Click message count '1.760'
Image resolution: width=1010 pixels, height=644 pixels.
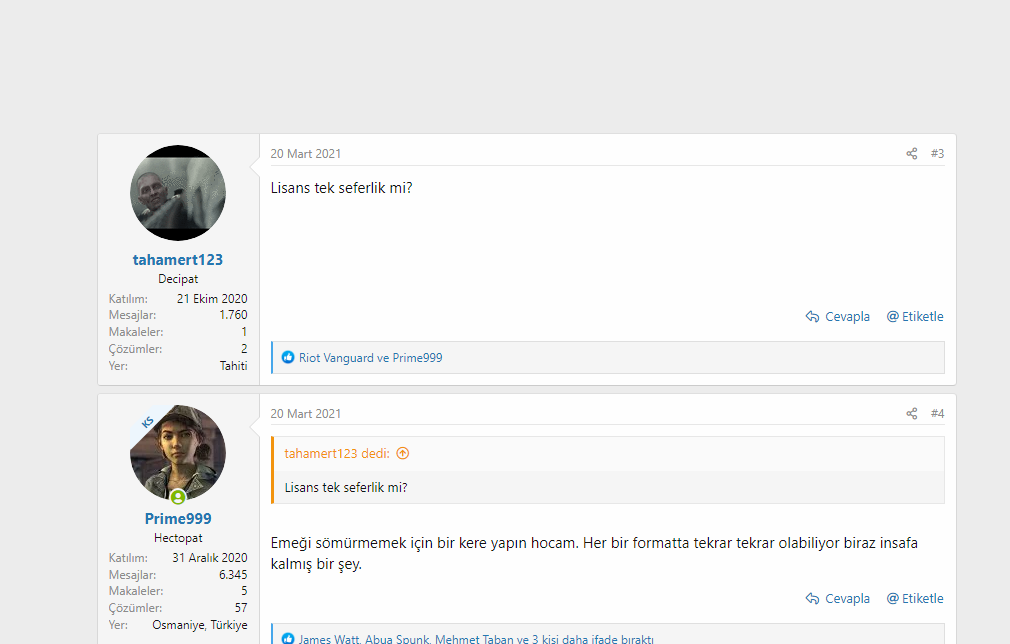(x=233, y=315)
